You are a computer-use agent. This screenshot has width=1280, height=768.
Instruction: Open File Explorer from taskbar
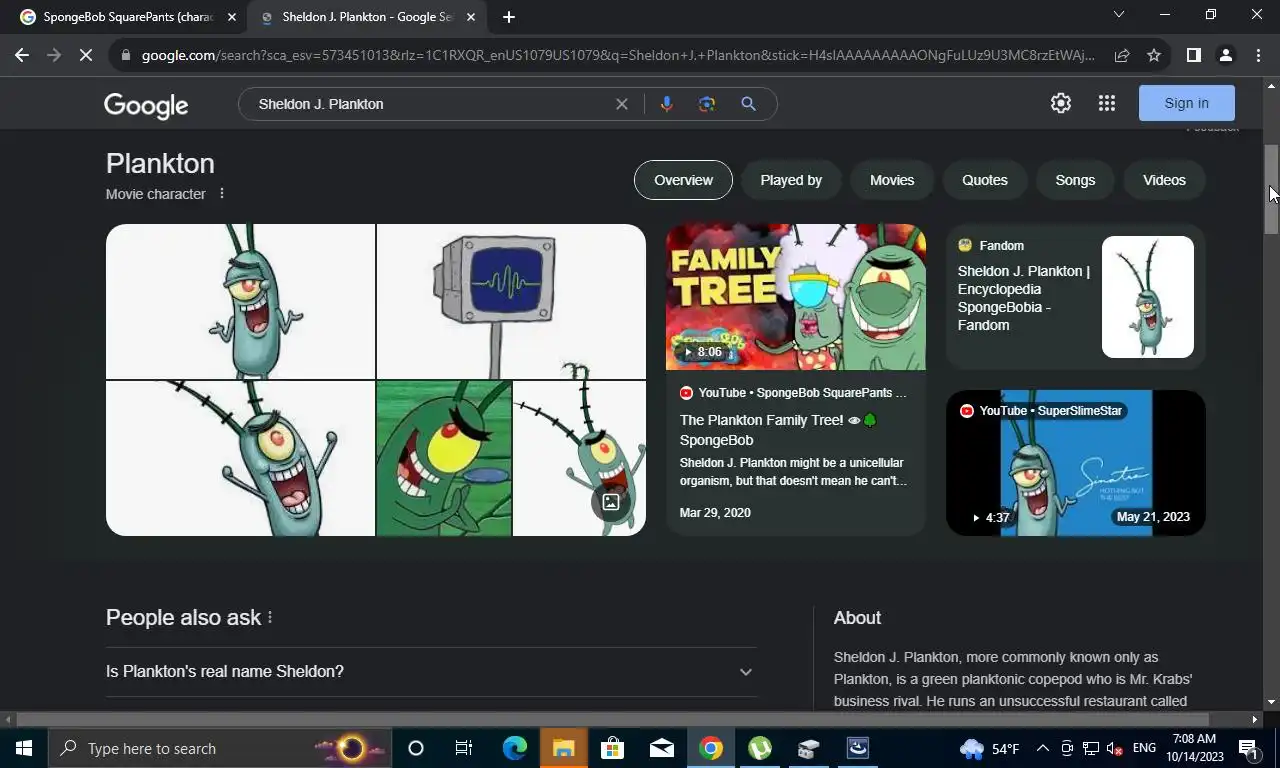click(564, 748)
